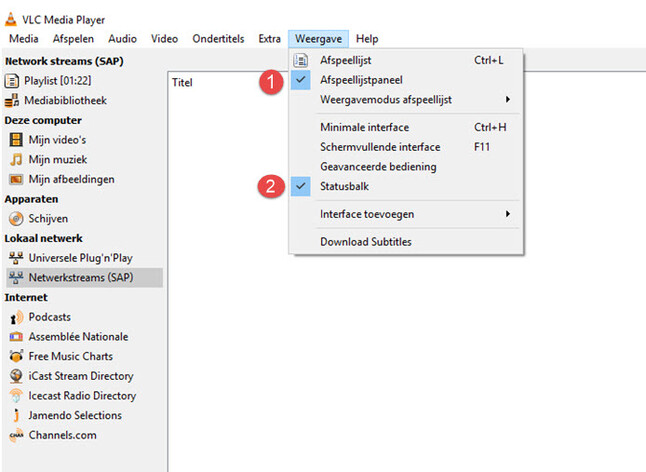Click the Playlist icon in sidebar
Image resolution: width=646 pixels, height=472 pixels.
click(x=12, y=81)
